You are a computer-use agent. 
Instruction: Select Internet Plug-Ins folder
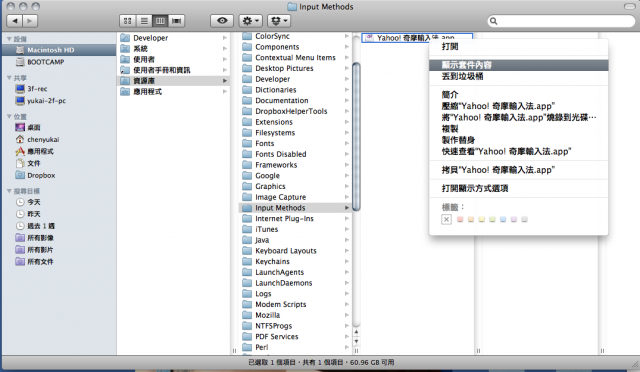tap(295, 218)
